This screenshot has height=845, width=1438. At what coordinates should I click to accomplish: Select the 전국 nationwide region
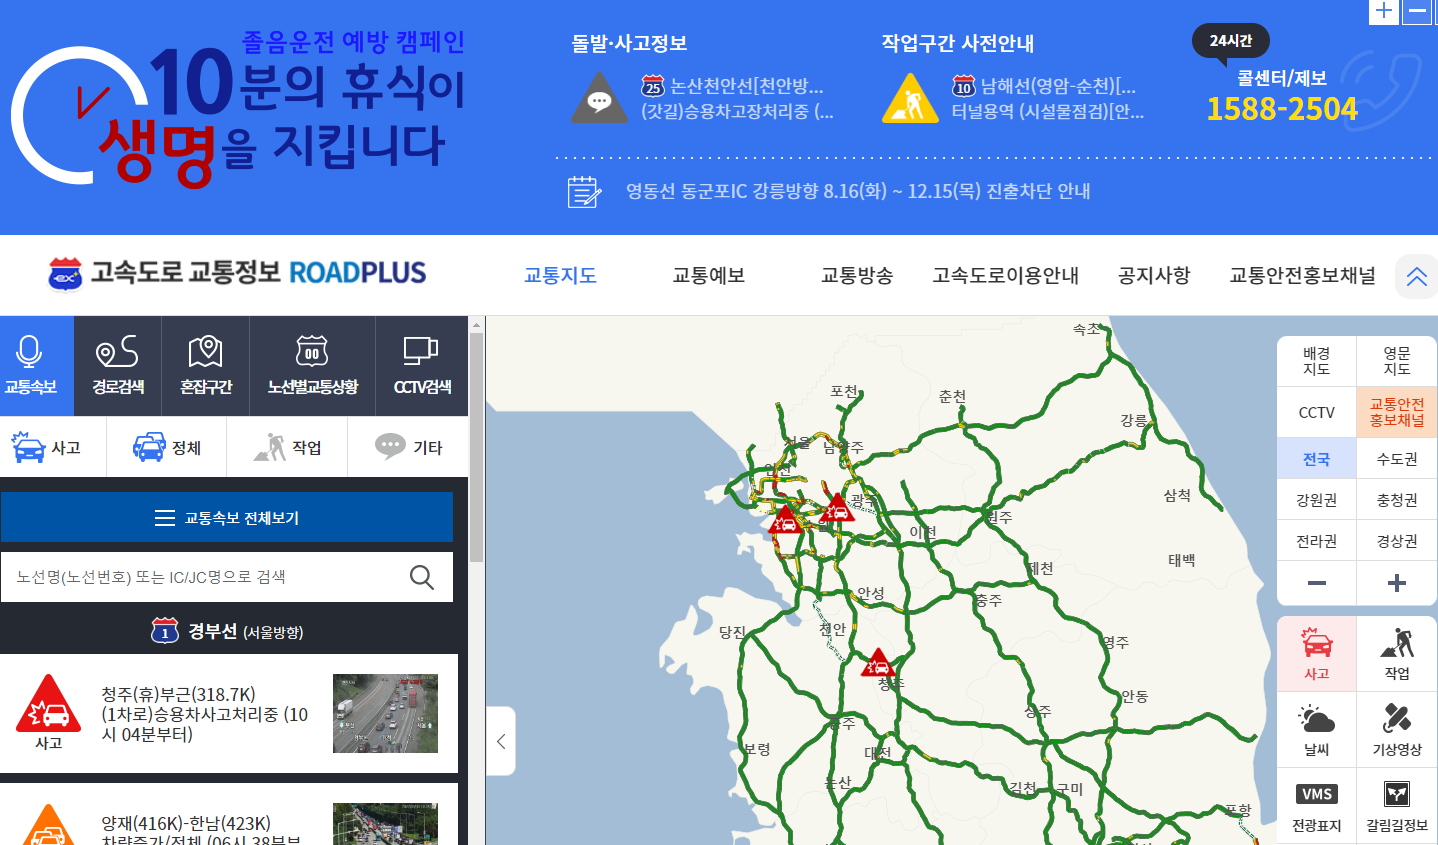tap(1316, 459)
